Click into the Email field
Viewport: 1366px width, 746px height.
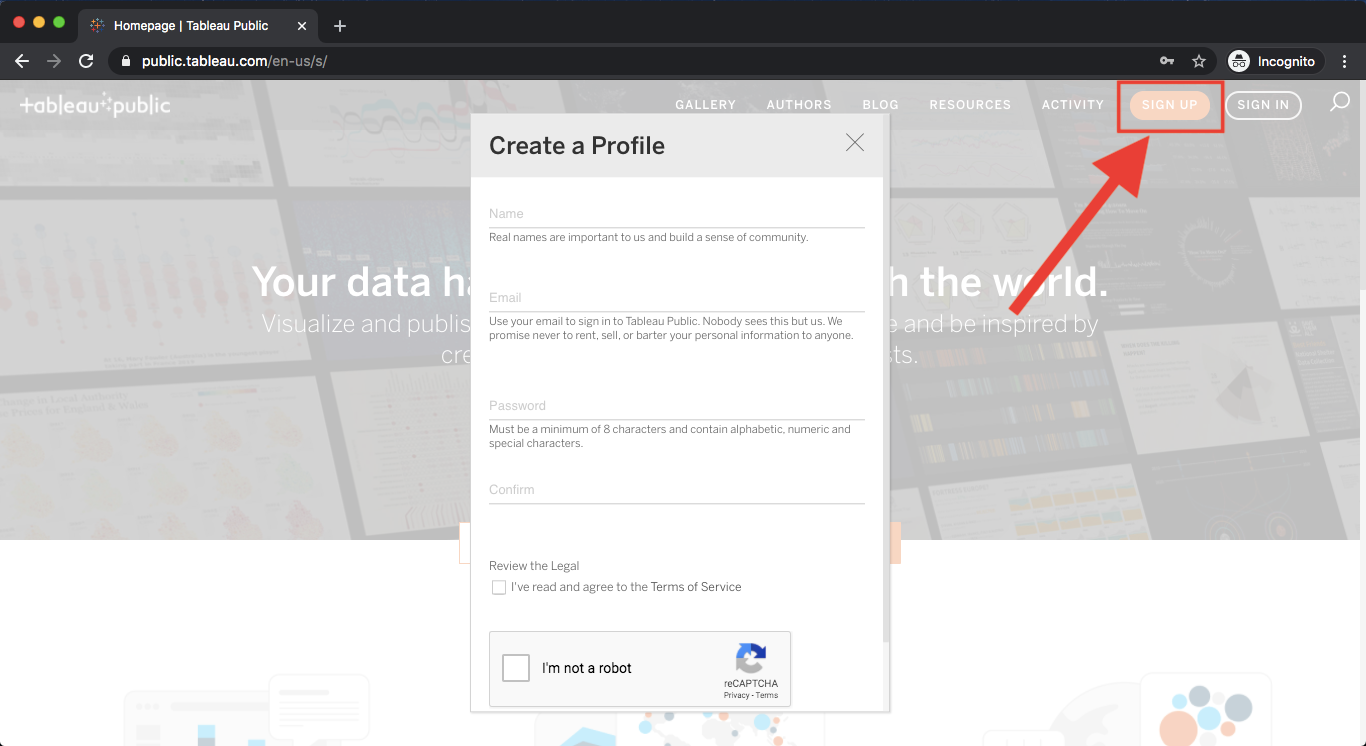677,298
